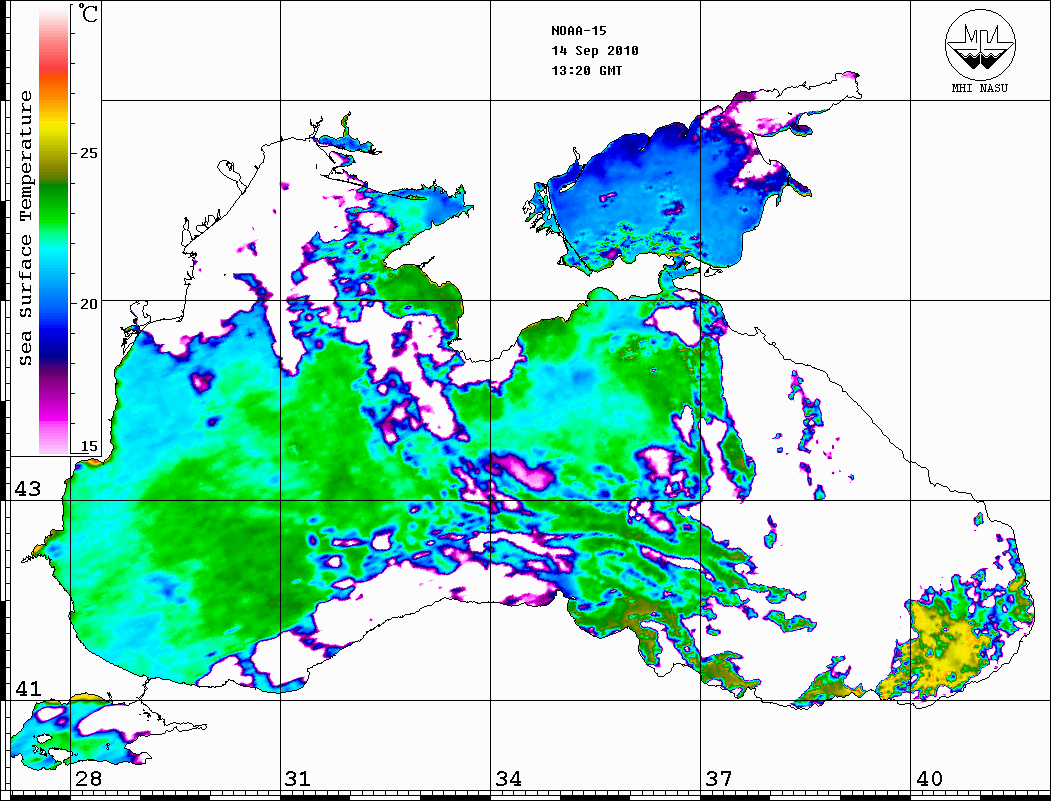Viewport: 1051px width, 801px height.
Task: Click the 'MHI NASU' caption text
Action: pos(979,88)
